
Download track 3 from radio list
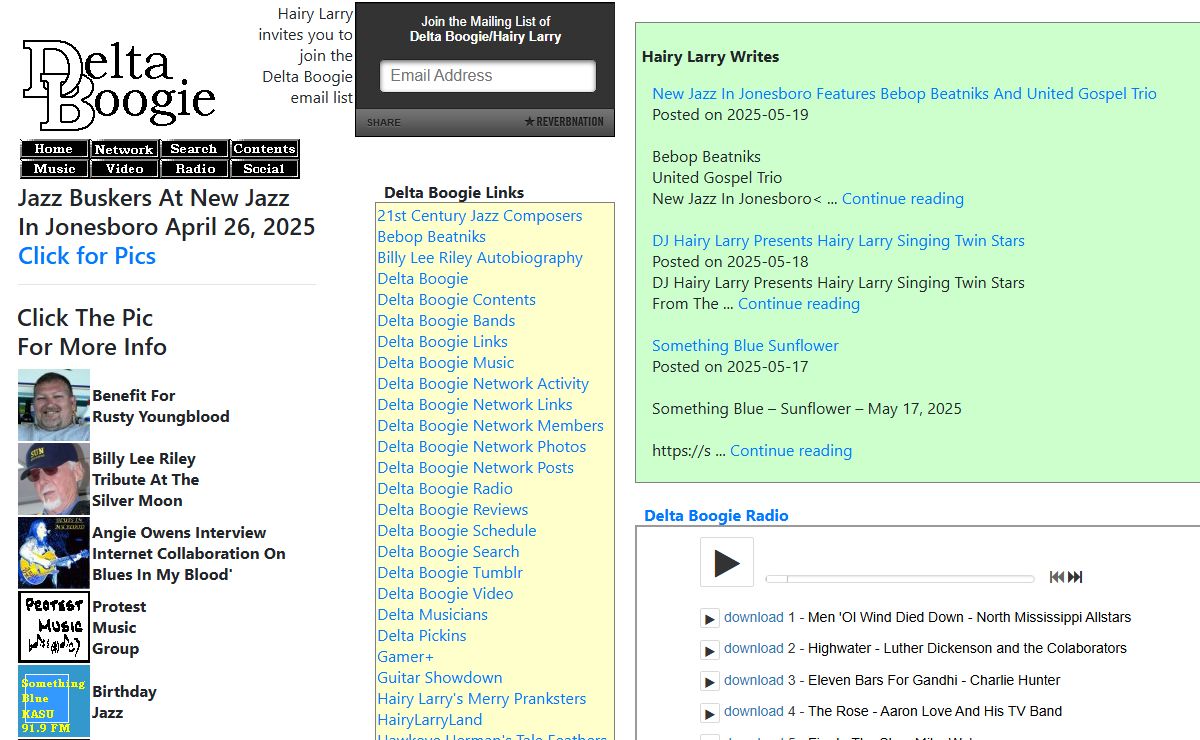[x=754, y=681]
